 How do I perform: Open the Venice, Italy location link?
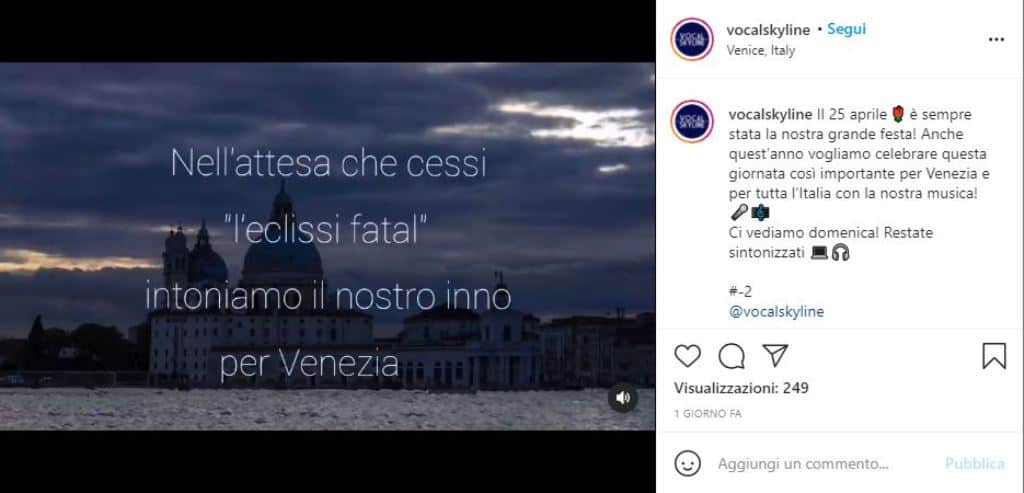click(761, 50)
